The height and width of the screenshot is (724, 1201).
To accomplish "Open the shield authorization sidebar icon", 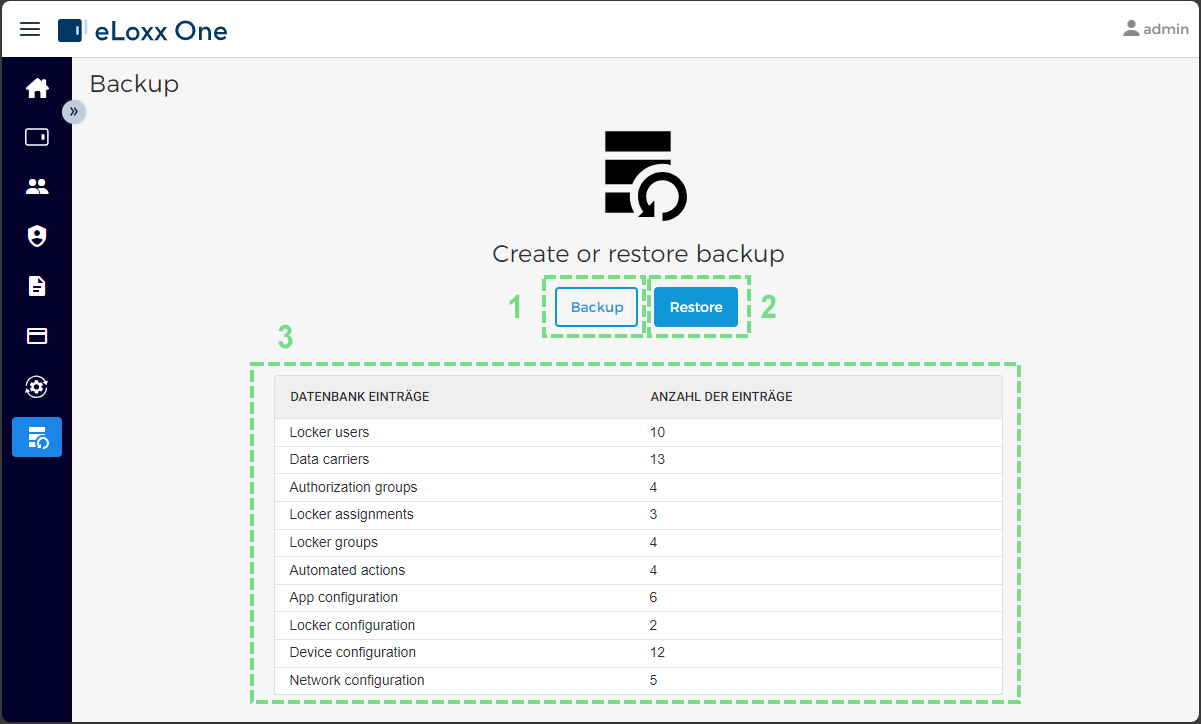I will coord(37,236).
